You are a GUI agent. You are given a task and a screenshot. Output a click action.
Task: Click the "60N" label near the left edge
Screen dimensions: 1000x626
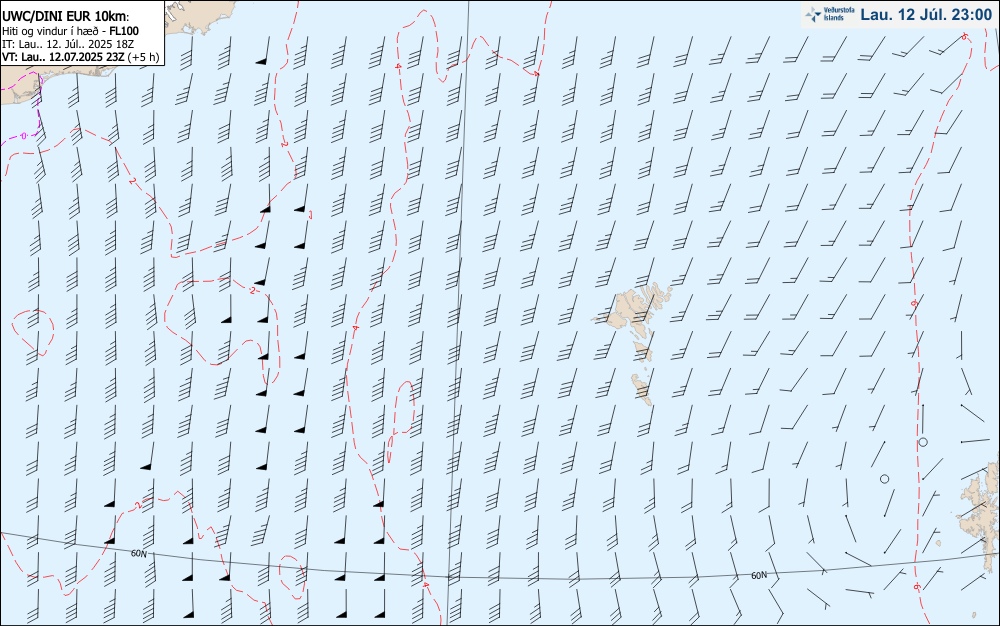(138, 553)
